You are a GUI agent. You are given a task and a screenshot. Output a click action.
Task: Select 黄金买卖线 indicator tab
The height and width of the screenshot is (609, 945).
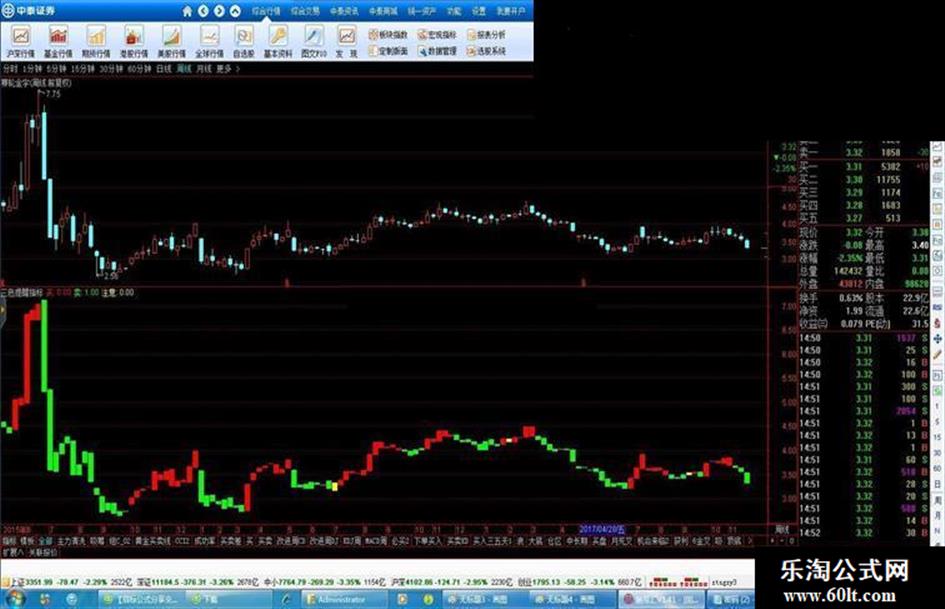pos(153,541)
